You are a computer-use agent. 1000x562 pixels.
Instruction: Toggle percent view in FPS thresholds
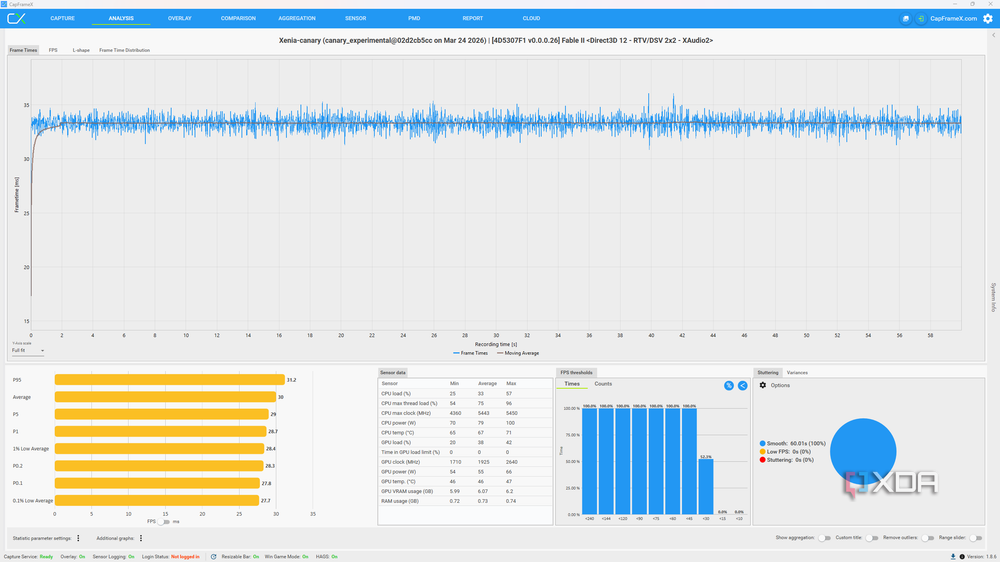(728, 385)
